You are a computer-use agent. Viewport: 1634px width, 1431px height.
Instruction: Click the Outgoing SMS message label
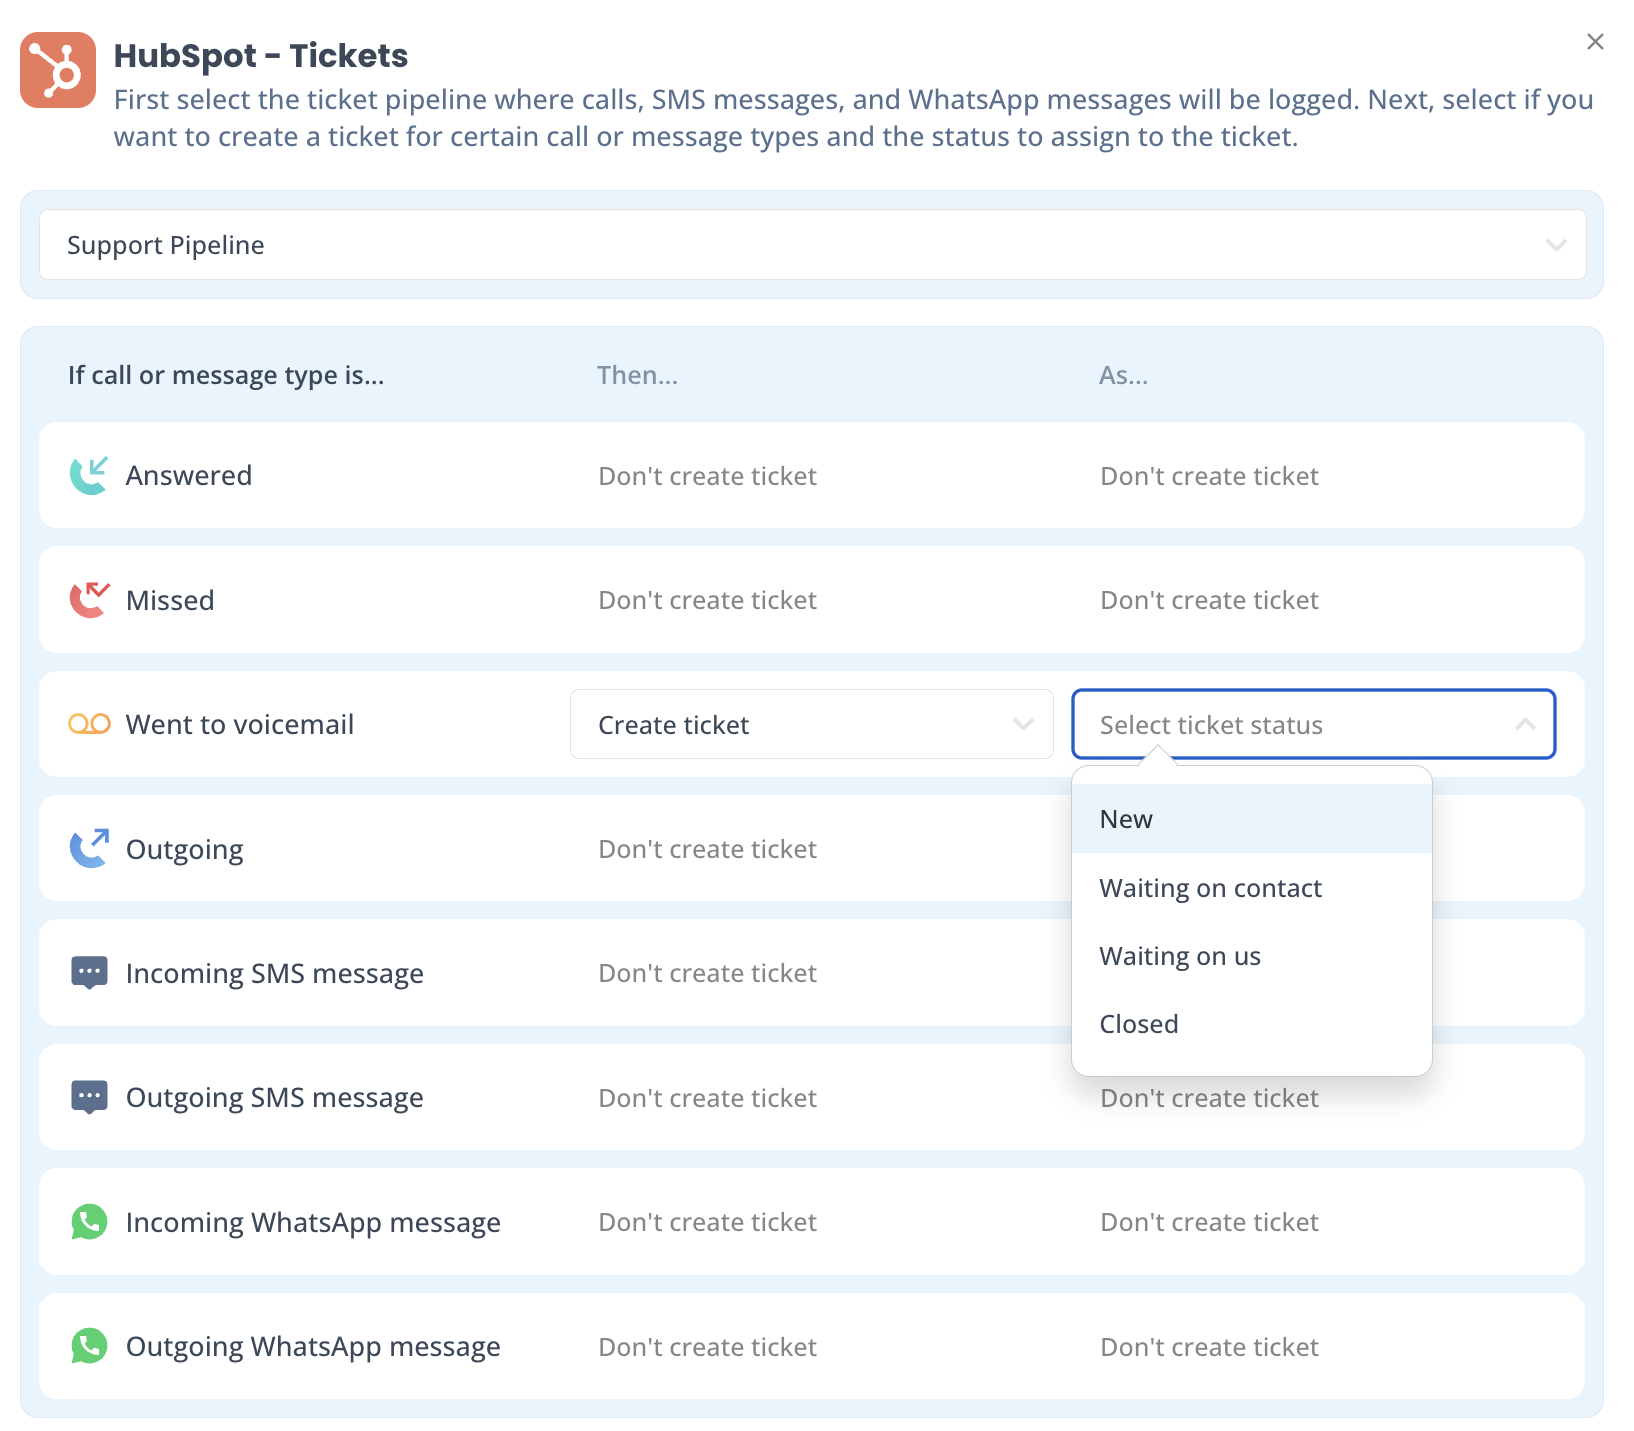pos(274,1098)
